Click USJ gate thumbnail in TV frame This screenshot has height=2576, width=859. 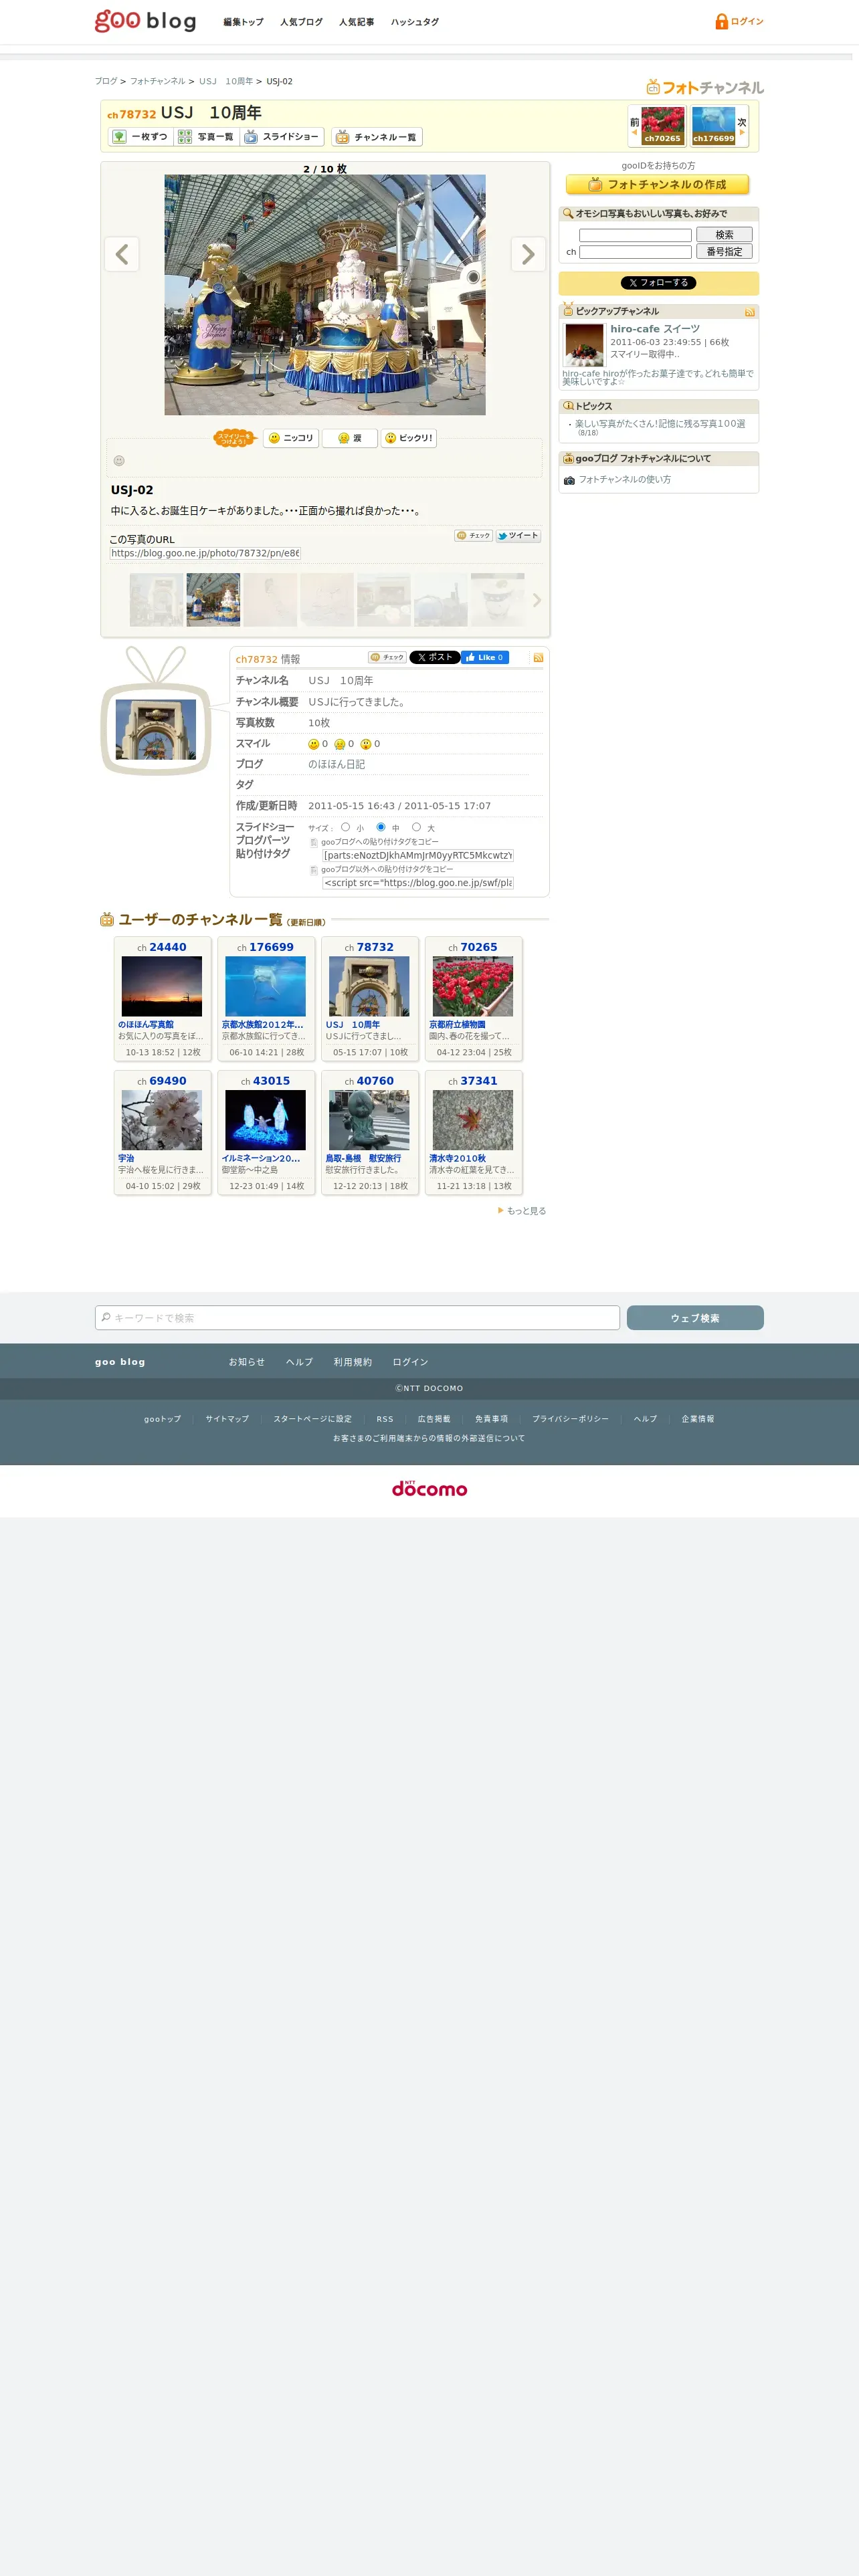156,730
